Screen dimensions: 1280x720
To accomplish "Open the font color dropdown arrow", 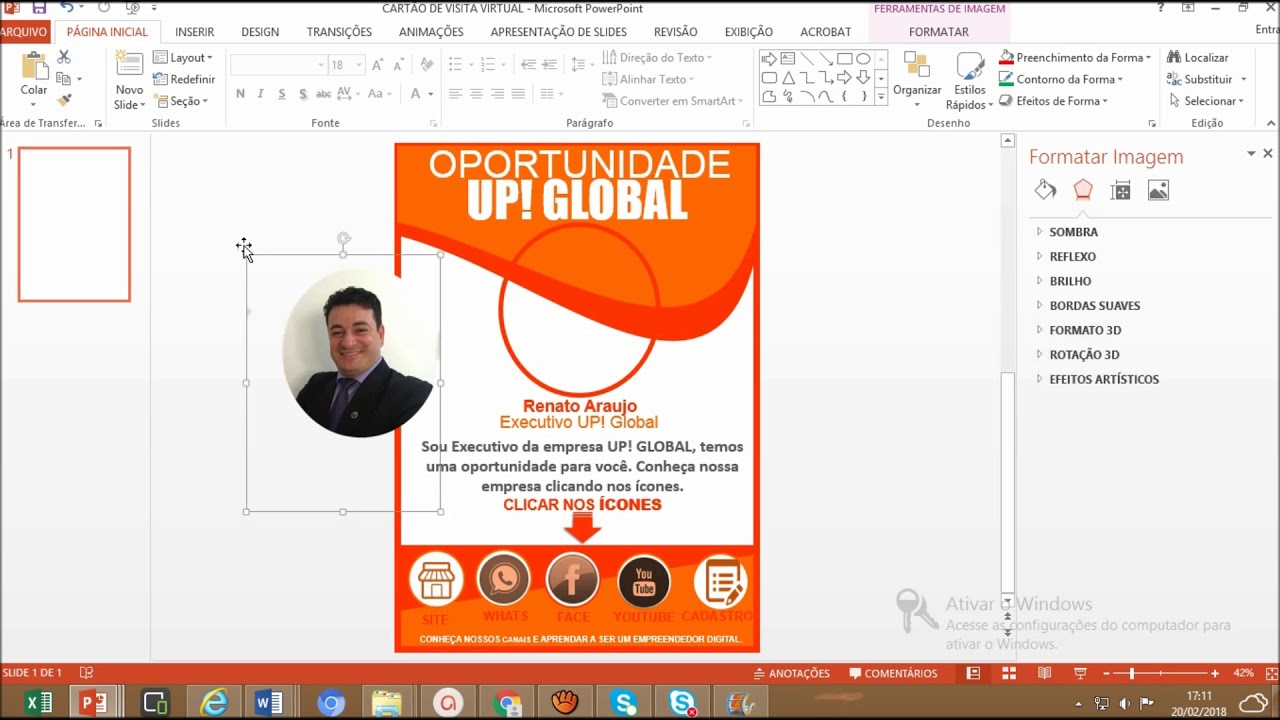I will point(431,94).
